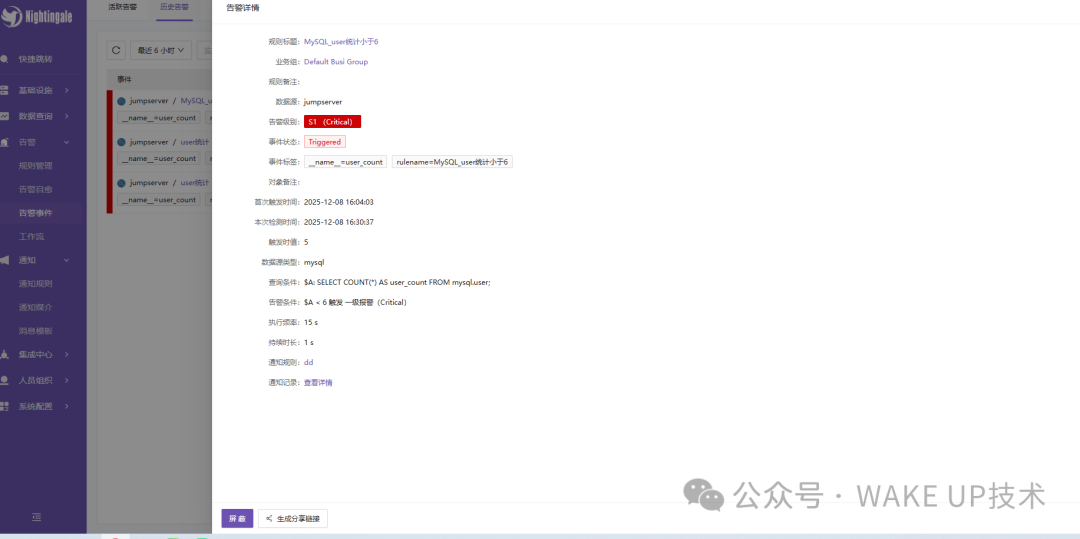Viewport: 1080px width, 539px height.
Task: Click the S1 (Critical) severity badge
Action: point(332,122)
